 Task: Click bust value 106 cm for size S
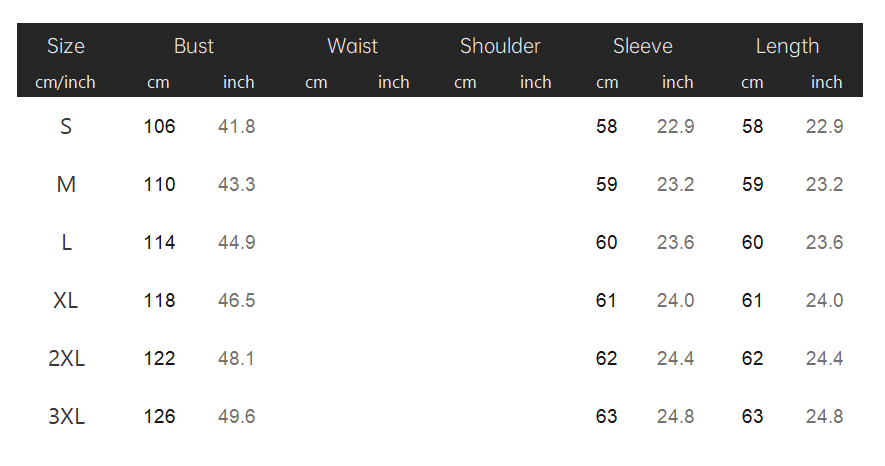click(x=159, y=127)
